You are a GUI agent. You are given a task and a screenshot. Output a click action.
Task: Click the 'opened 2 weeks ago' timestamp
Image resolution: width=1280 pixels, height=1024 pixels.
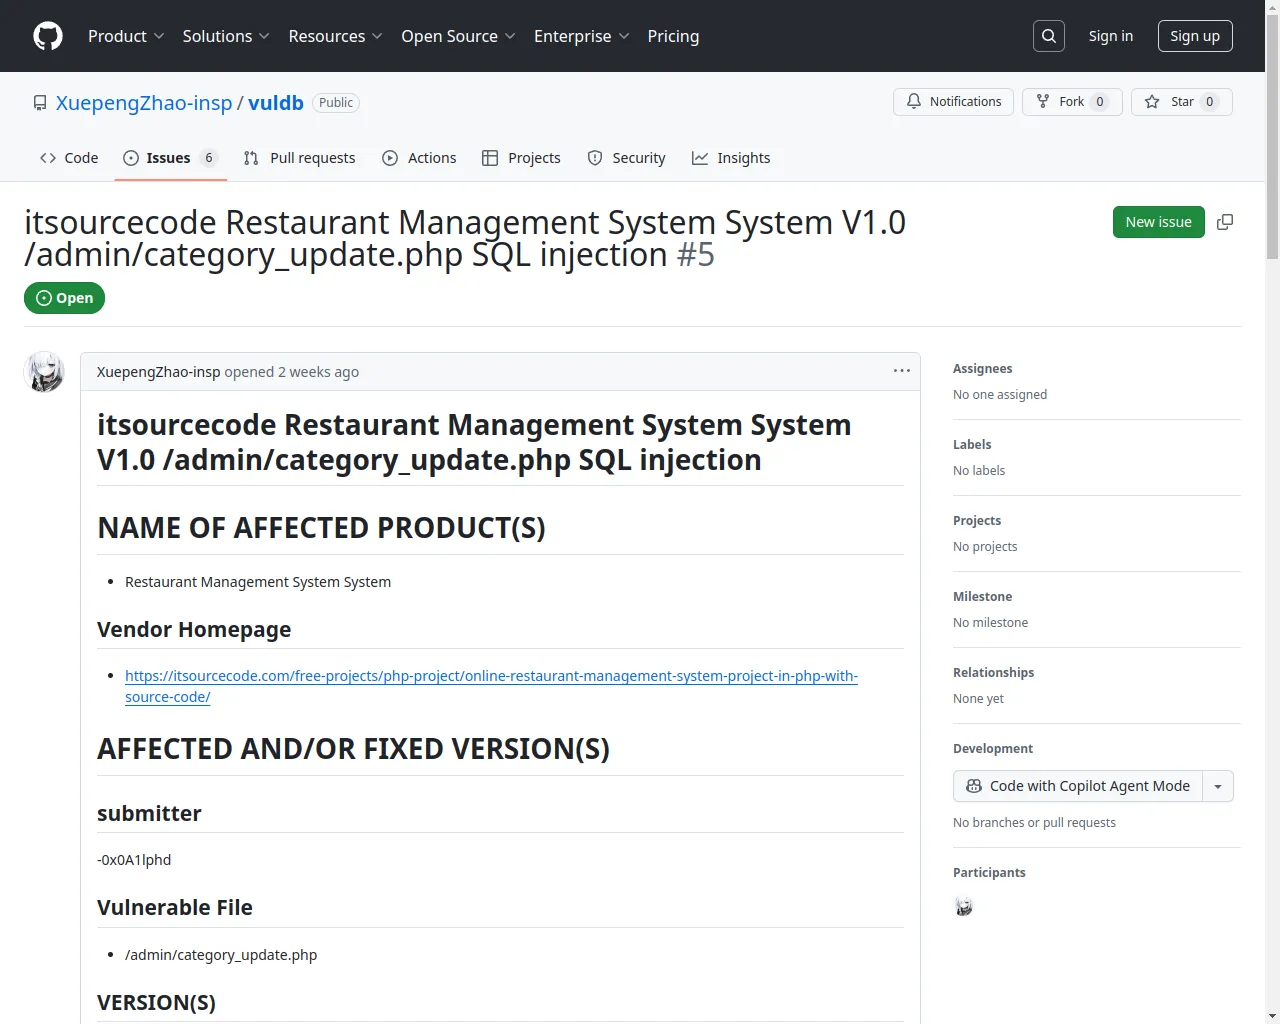click(292, 372)
